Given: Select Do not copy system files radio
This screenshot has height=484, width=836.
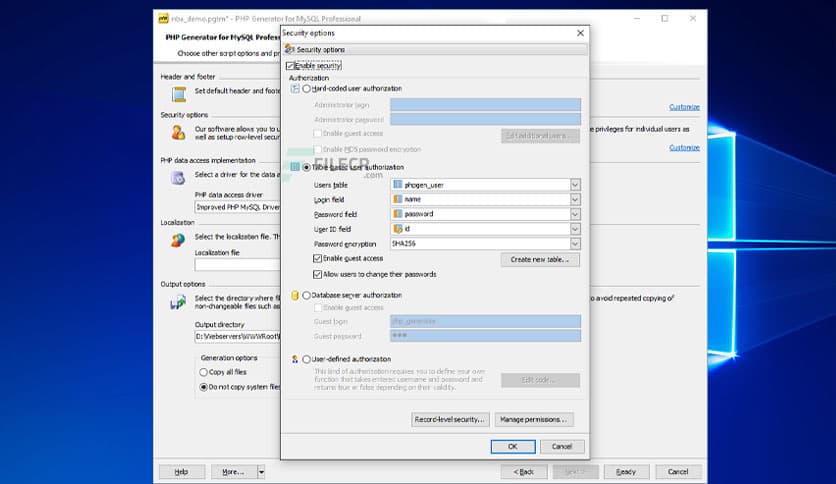Looking at the screenshot, I should point(204,387).
